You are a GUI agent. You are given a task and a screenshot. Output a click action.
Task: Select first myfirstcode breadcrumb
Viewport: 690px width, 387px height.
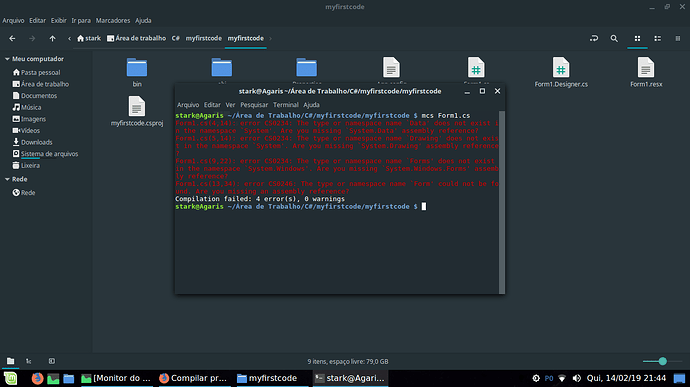[203, 38]
